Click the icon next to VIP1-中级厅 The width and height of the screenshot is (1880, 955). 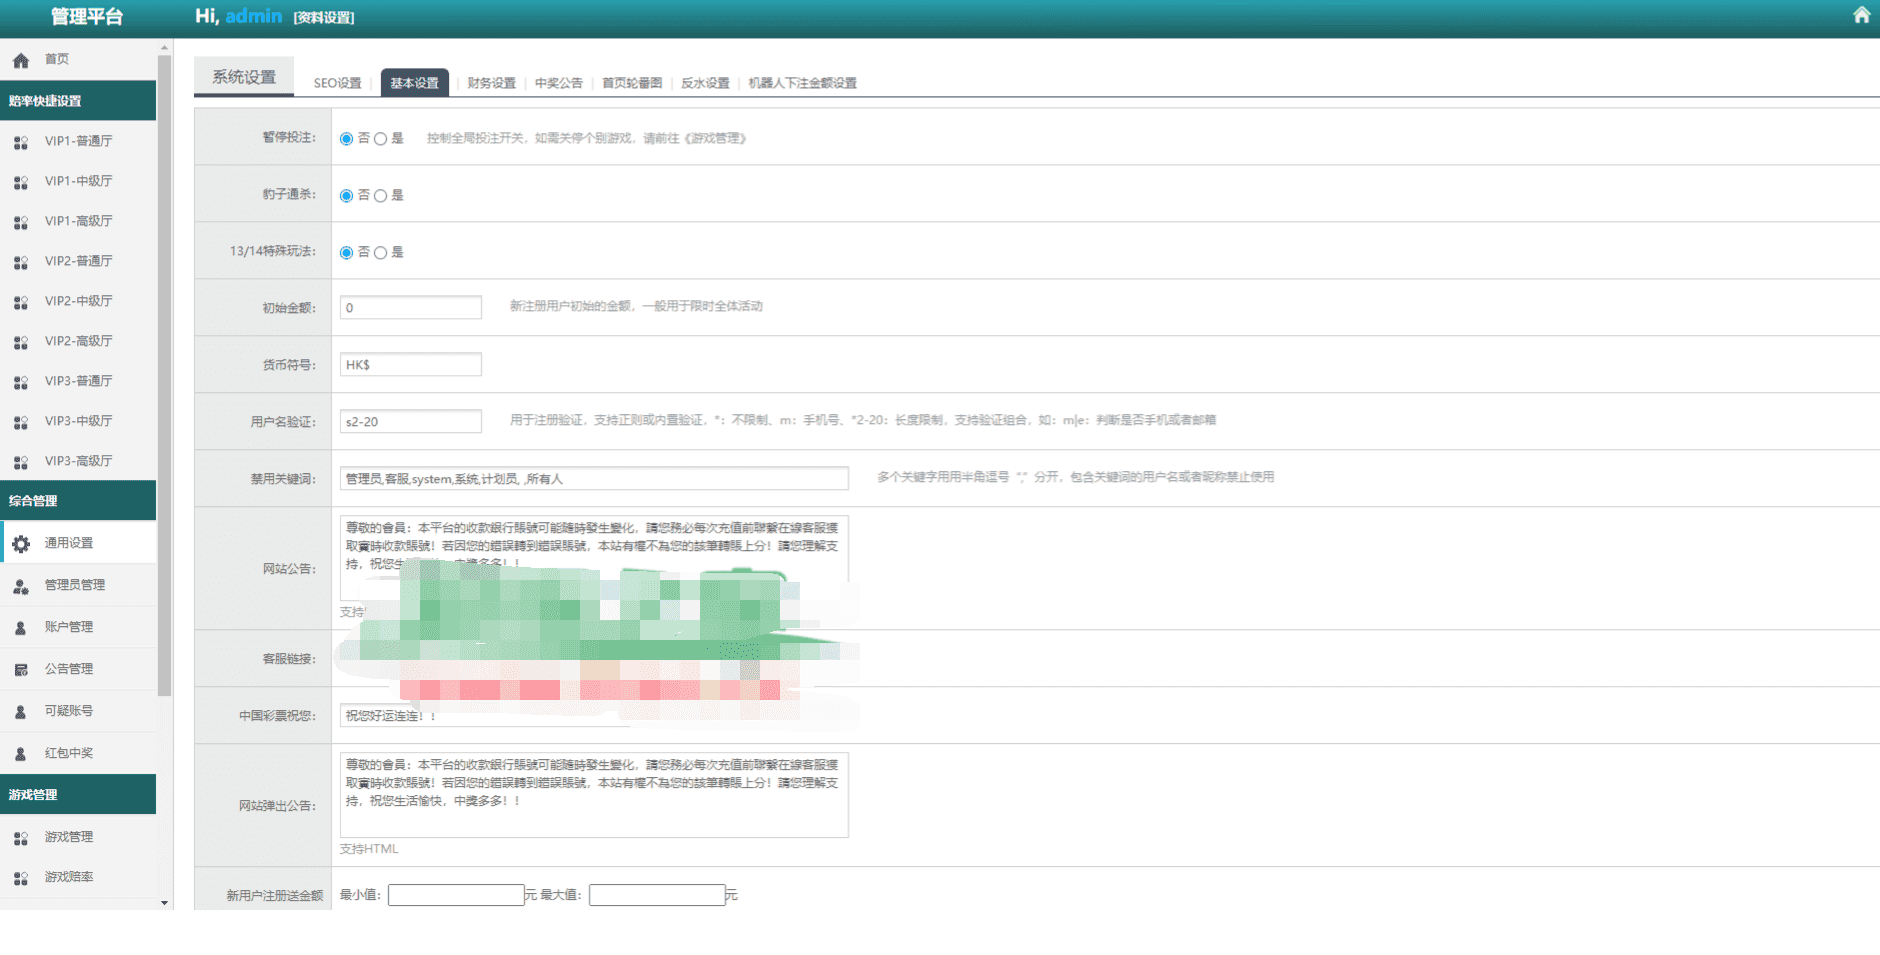click(x=21, y=183)
